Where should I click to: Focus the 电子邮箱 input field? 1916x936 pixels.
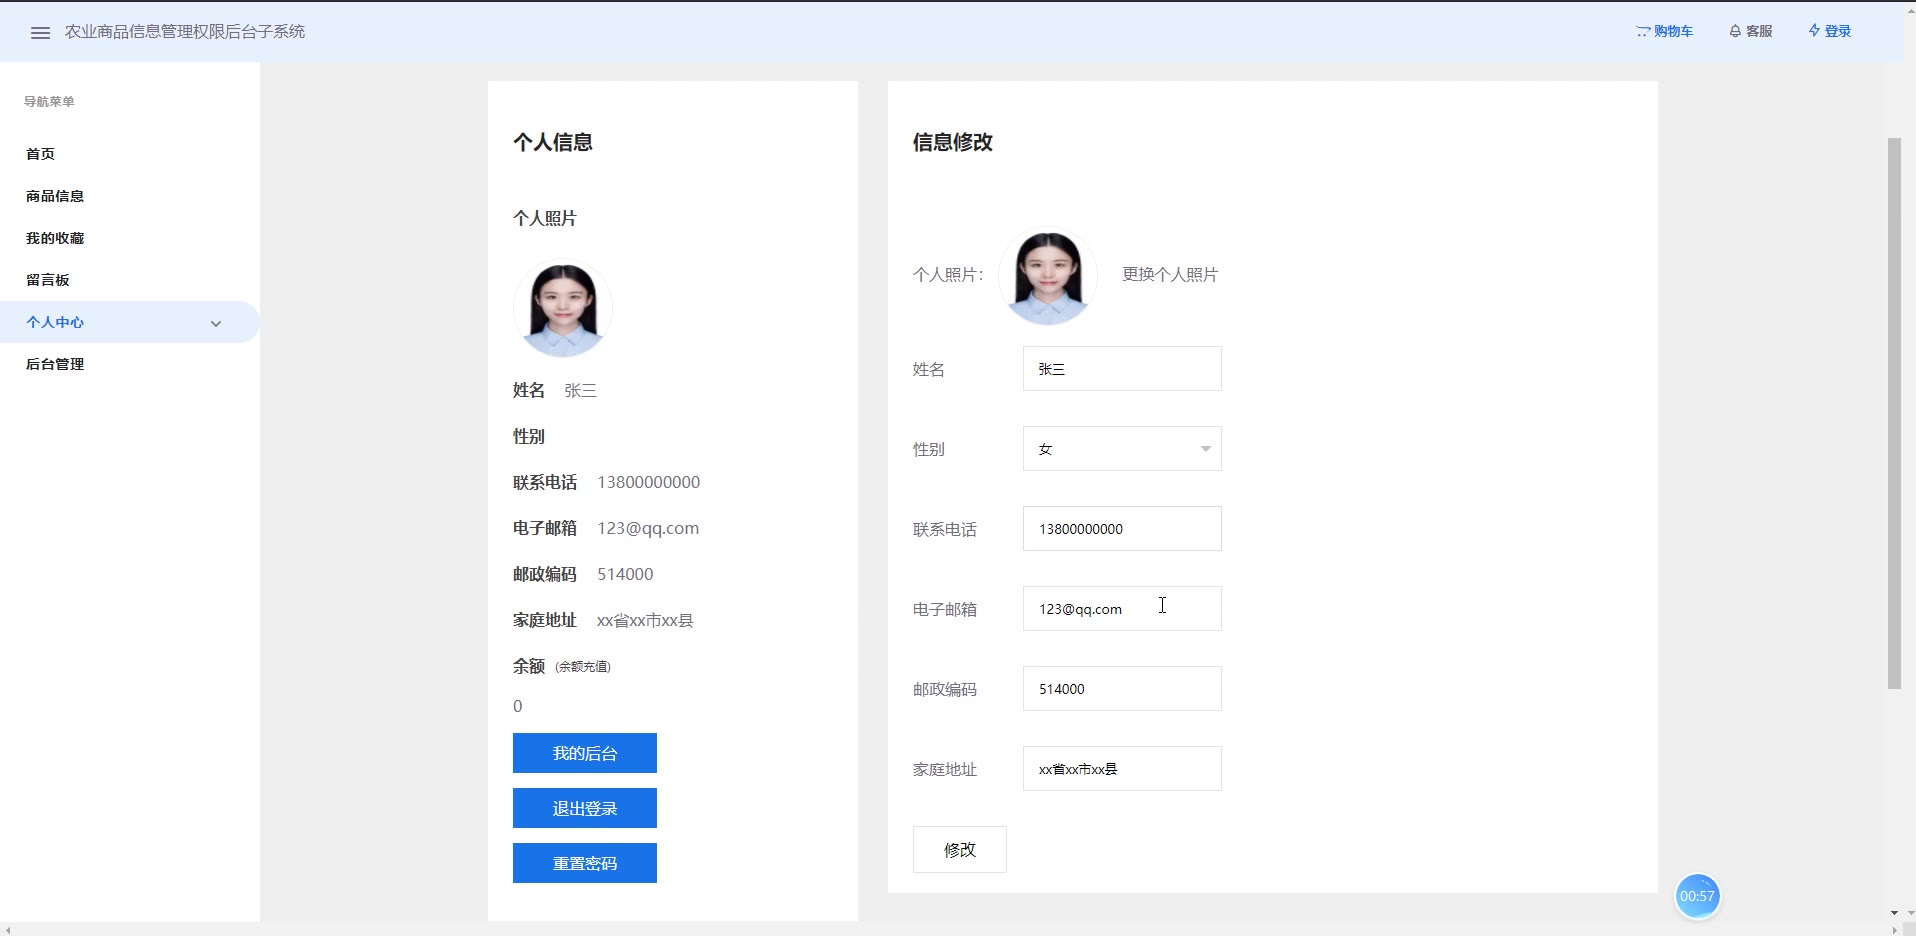tap(1122, 609)
